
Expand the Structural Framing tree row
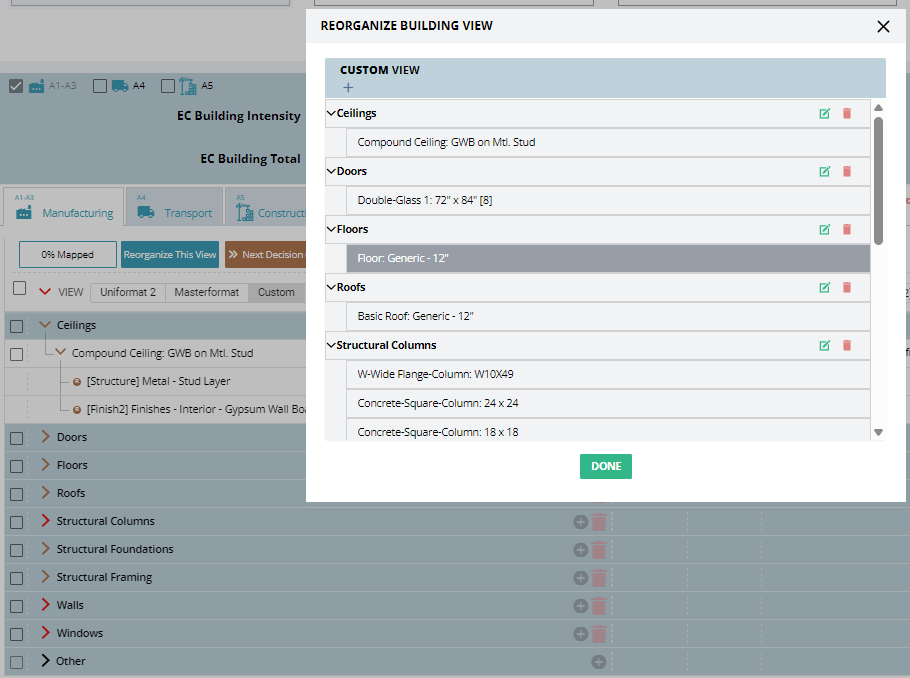44,577
